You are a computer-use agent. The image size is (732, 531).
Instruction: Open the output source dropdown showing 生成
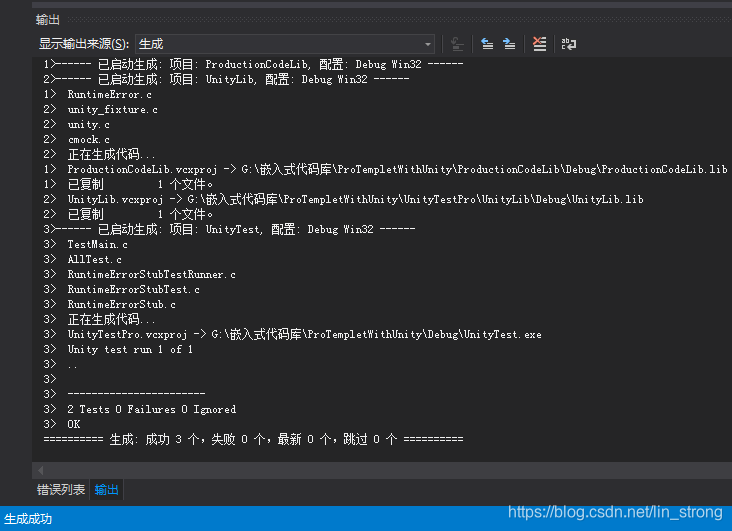pos(285,44)
